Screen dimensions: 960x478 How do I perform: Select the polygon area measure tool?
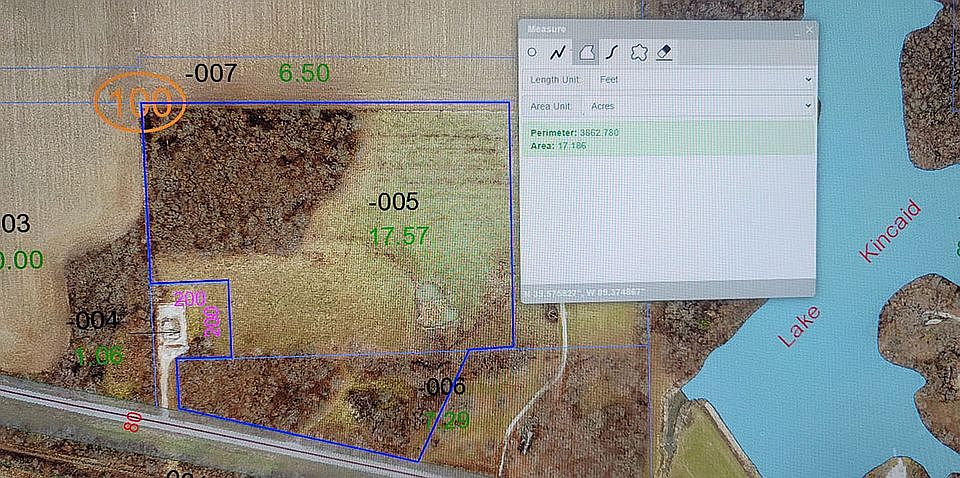(586, 53)
